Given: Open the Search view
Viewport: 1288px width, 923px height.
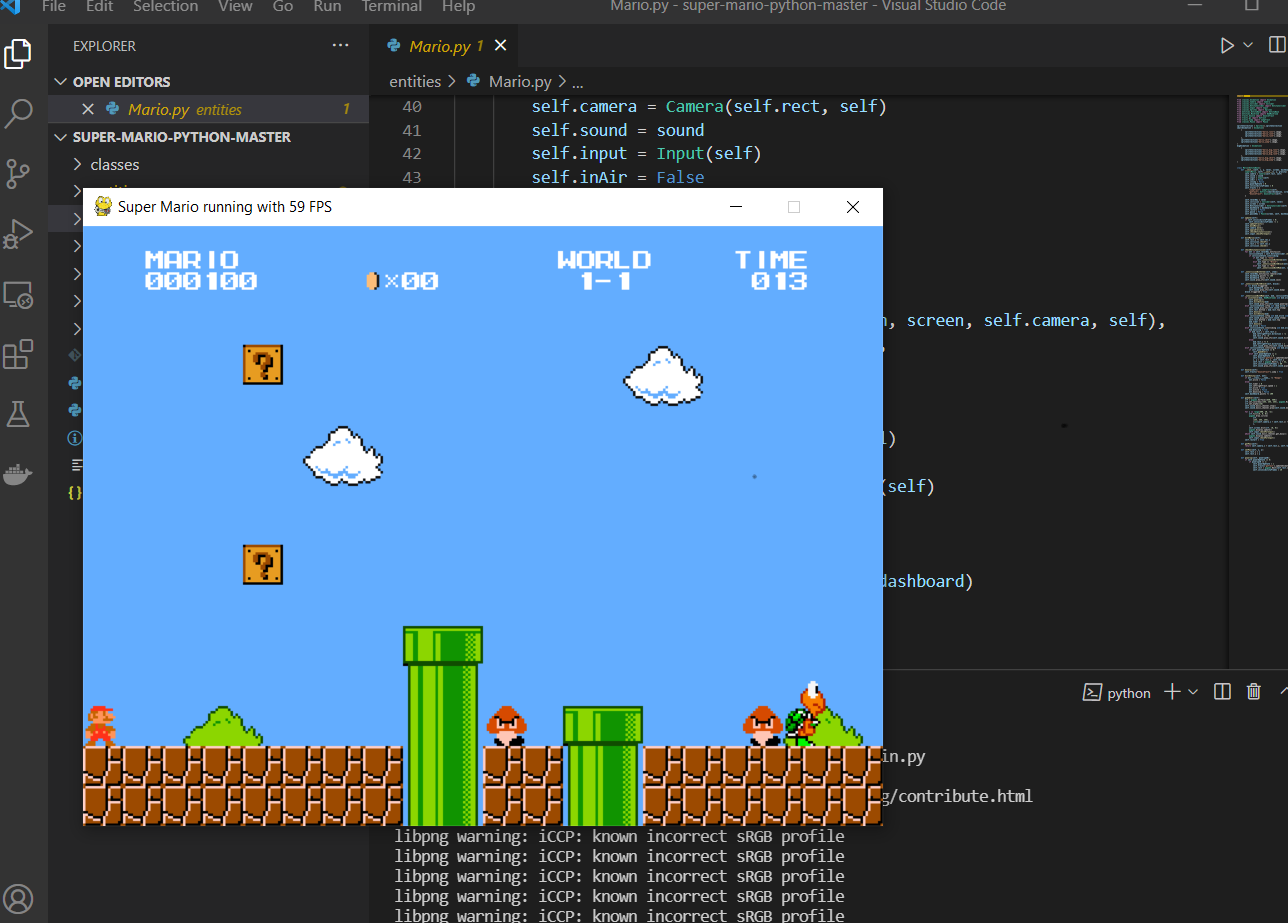Looking at the screenshot, I should click(x=18, y=113).
